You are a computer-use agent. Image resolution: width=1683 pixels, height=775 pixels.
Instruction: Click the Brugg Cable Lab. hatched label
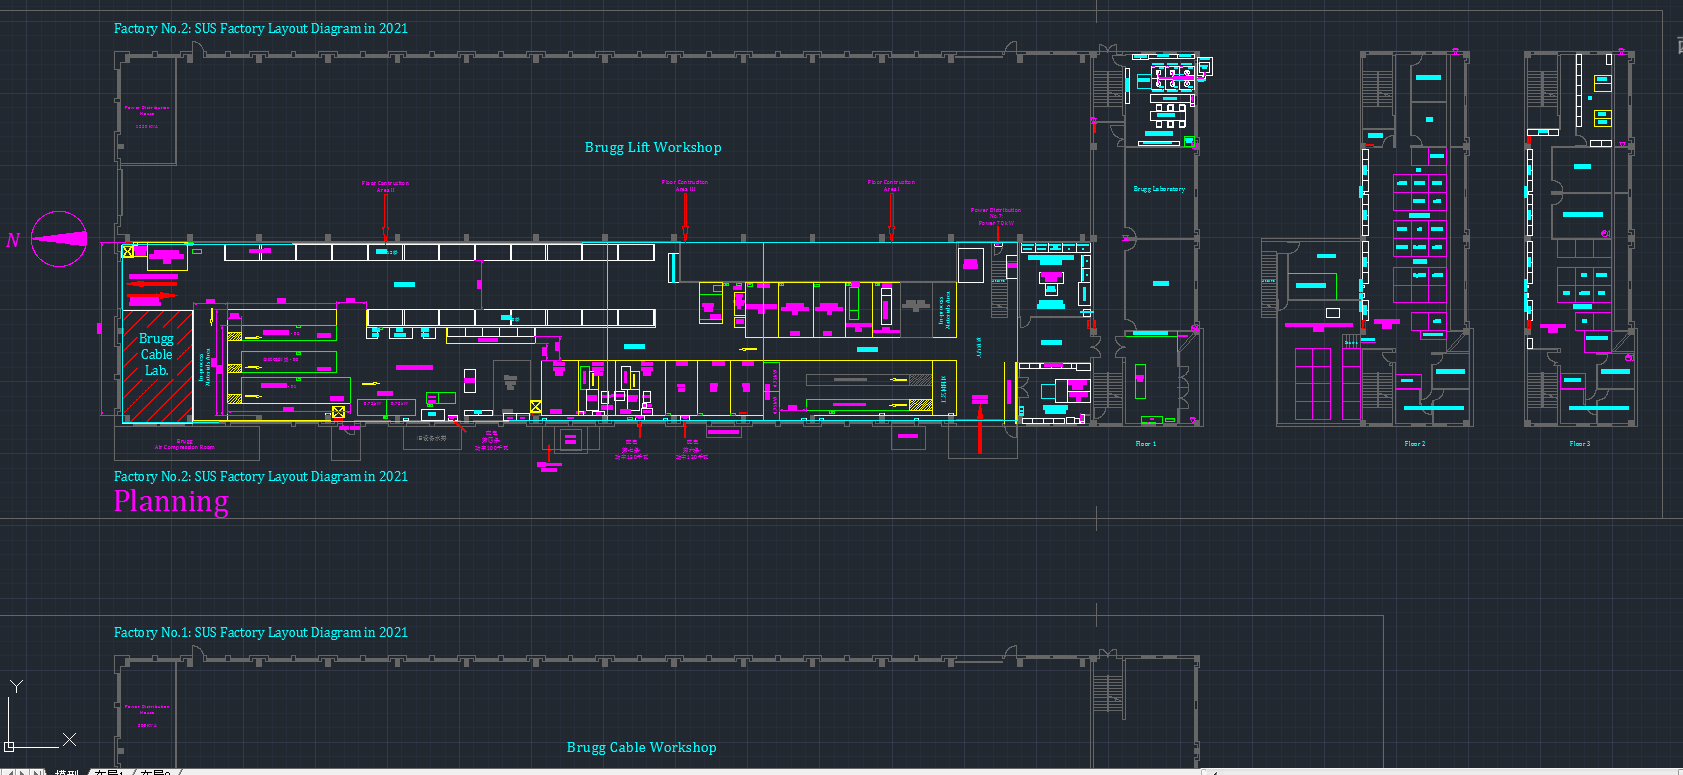tap(156, 355)
